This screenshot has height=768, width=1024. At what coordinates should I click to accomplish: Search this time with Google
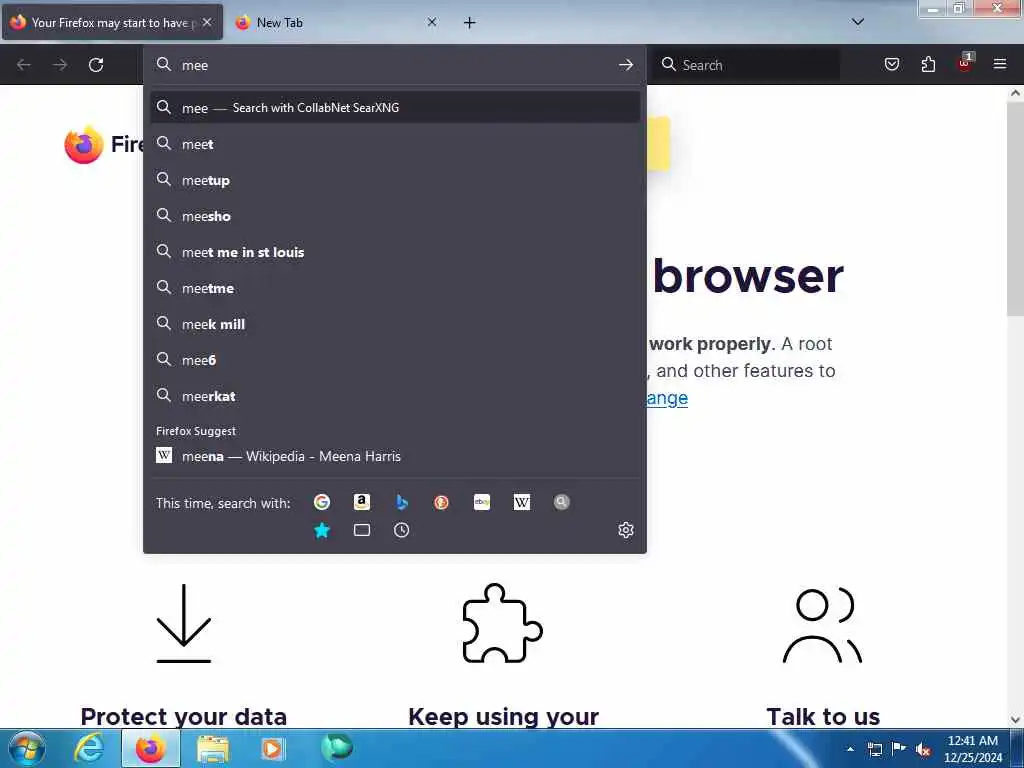(321, 502)
